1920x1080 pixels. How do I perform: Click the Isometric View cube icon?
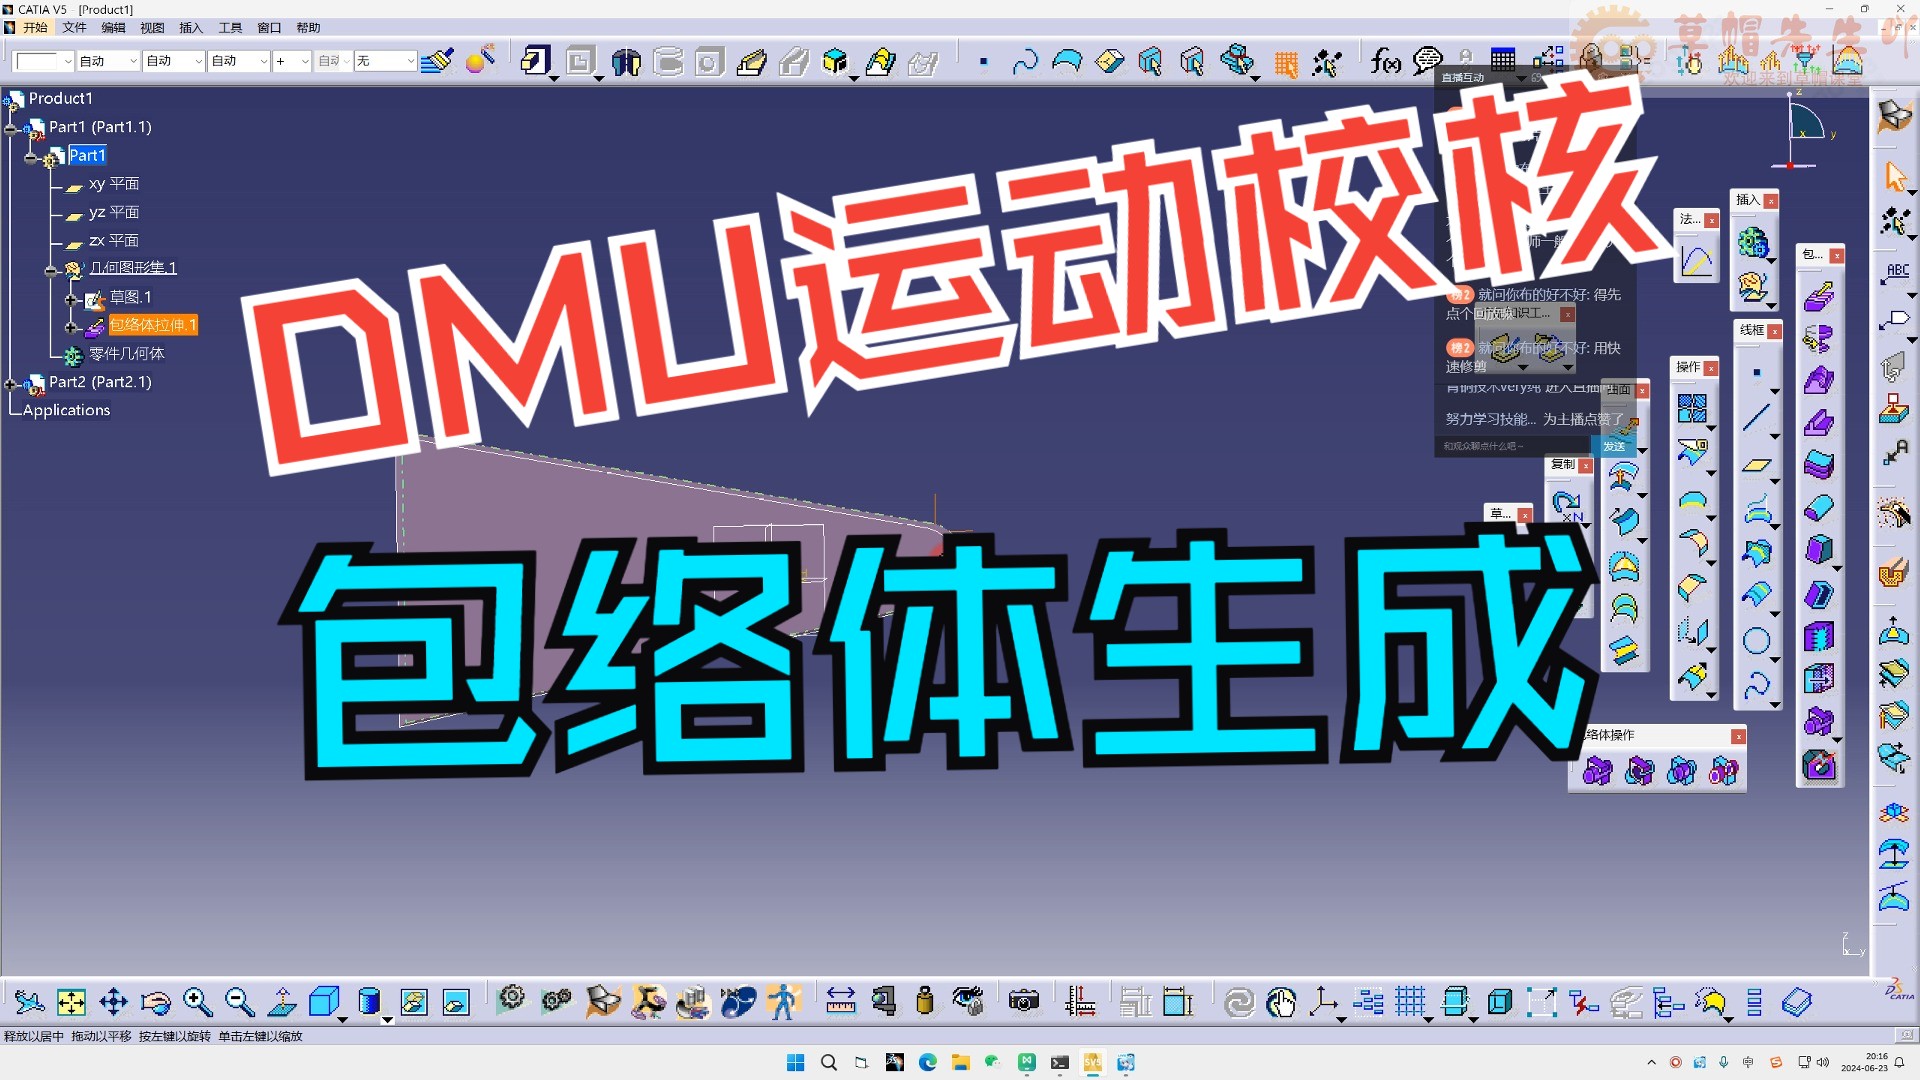[x=323, y=1001]
